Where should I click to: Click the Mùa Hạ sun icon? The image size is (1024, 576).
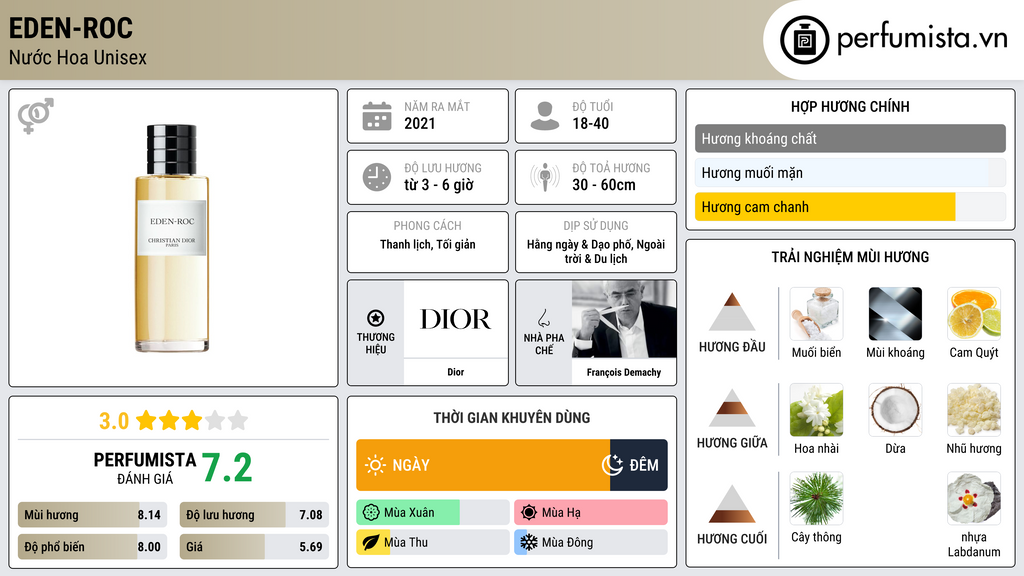point(529,513)
